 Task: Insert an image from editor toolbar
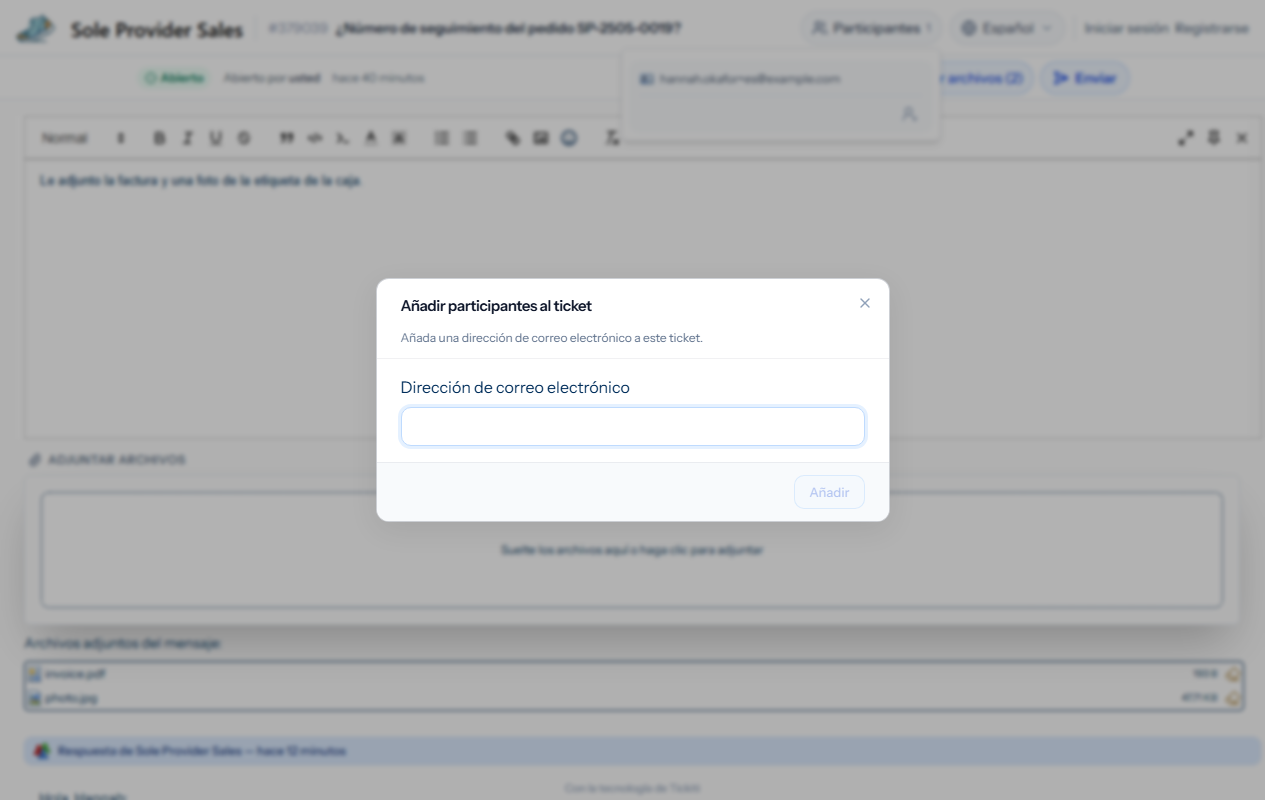541,138
